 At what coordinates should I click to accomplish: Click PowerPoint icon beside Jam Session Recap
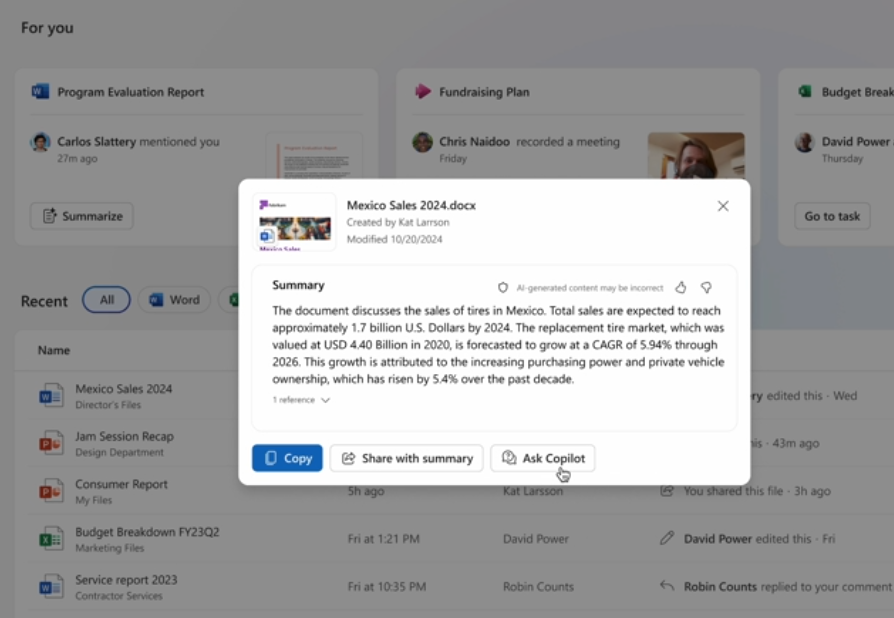tap(51, 443)
